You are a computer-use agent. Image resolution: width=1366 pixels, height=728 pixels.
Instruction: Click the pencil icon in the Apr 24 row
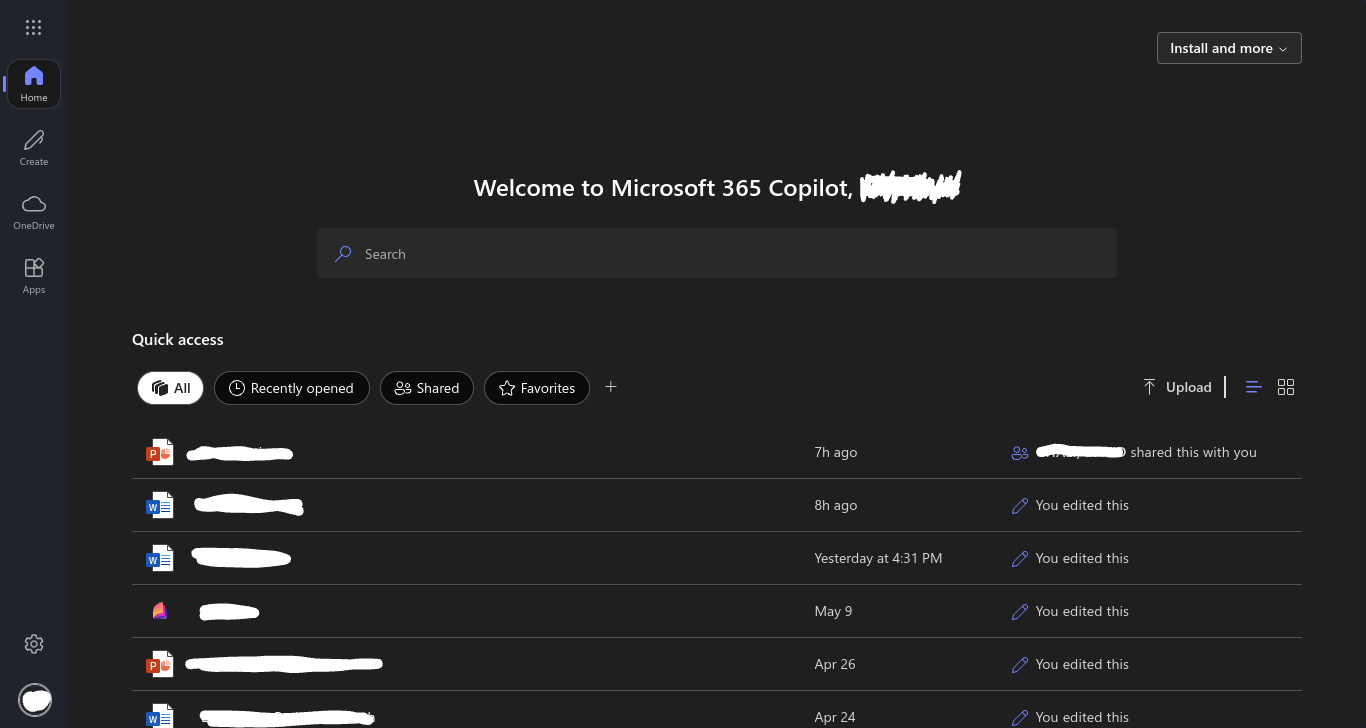point(1020,718)
